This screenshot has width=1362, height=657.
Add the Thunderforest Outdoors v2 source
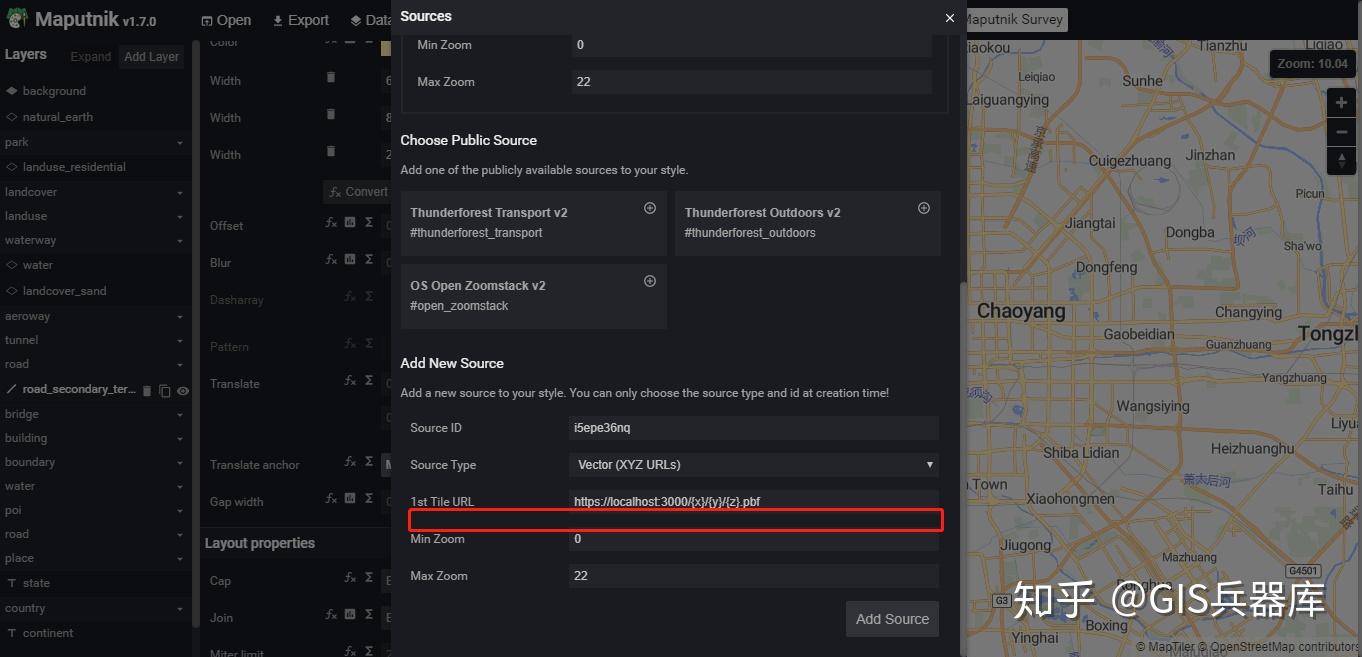coord(924,209)
